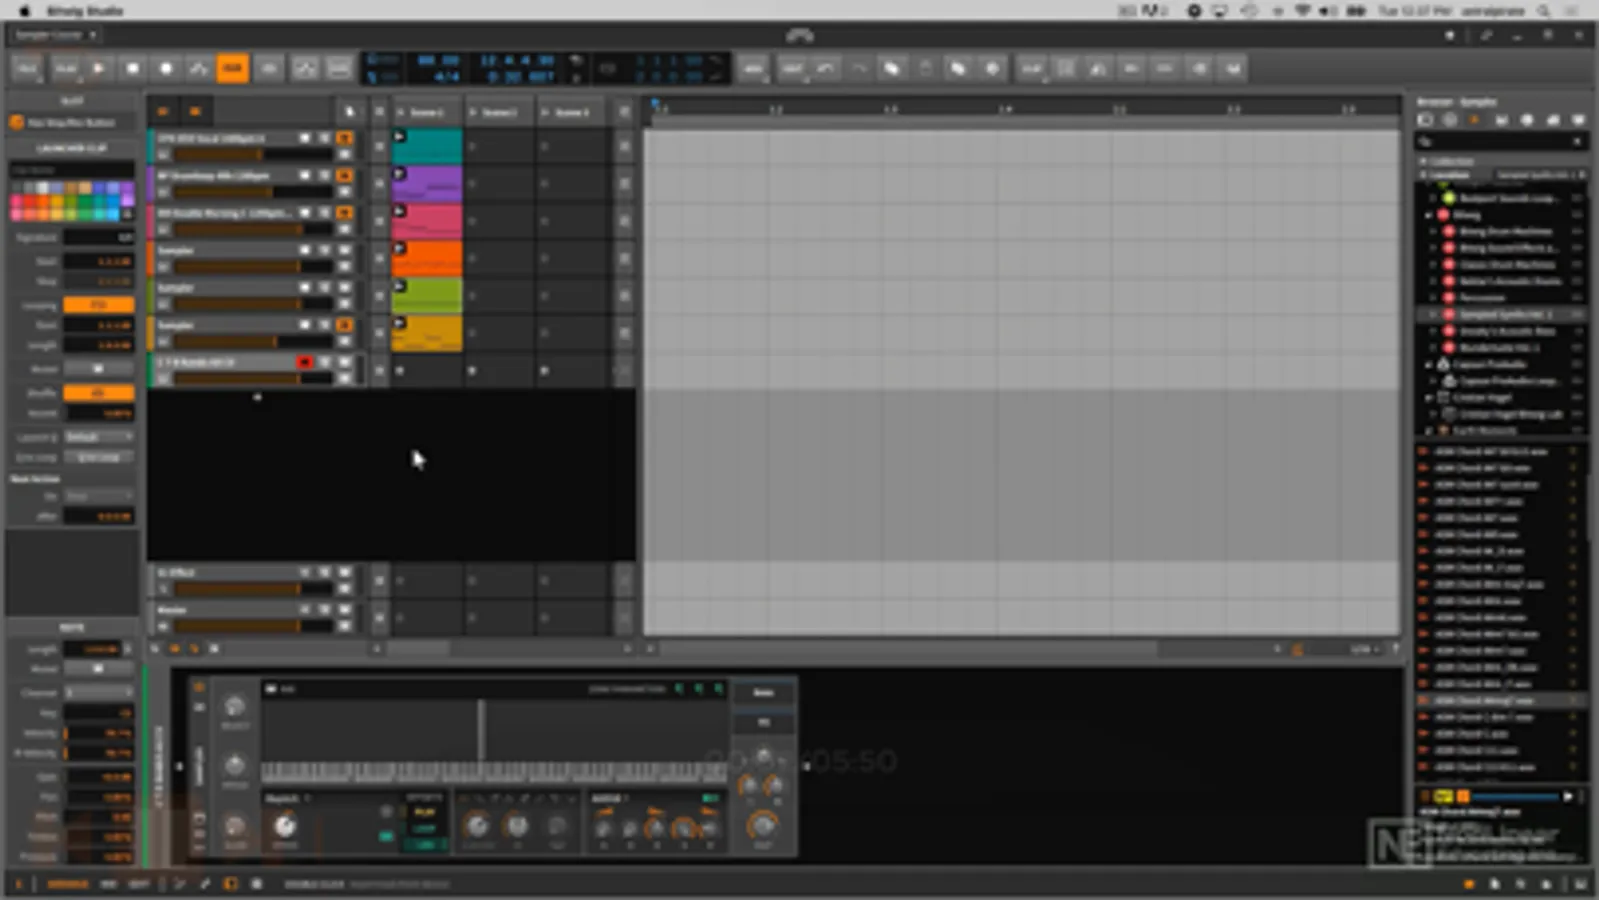Image resolution: width=1599 pixels, height=900 pixels.
Task: Click the transport Record button
Action: coord(165,68)
